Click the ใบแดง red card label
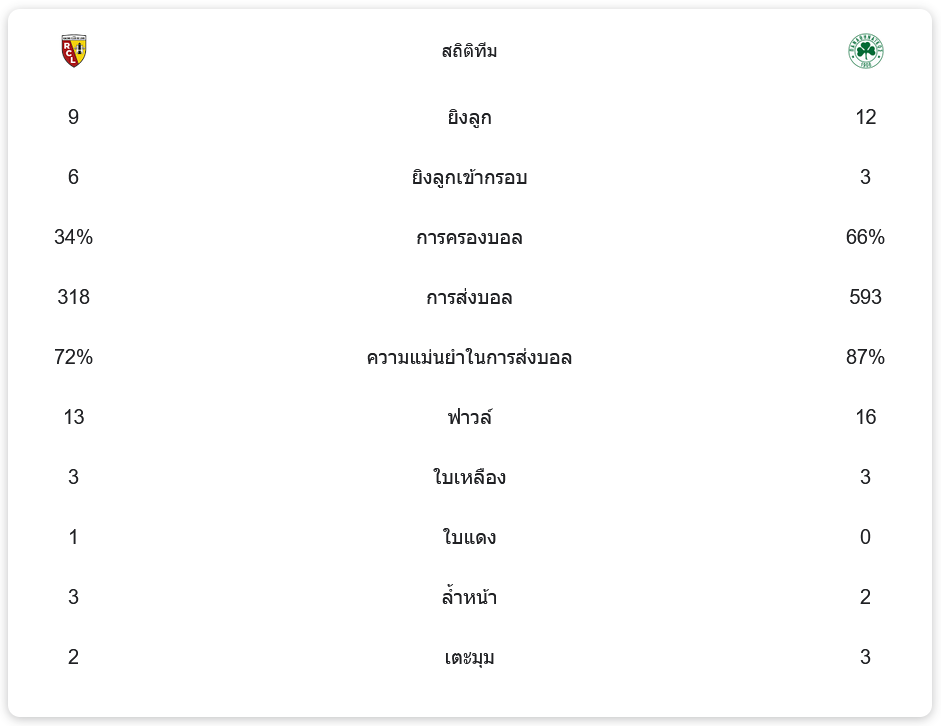This screenshot has width=941, height=726. (469, 538)
